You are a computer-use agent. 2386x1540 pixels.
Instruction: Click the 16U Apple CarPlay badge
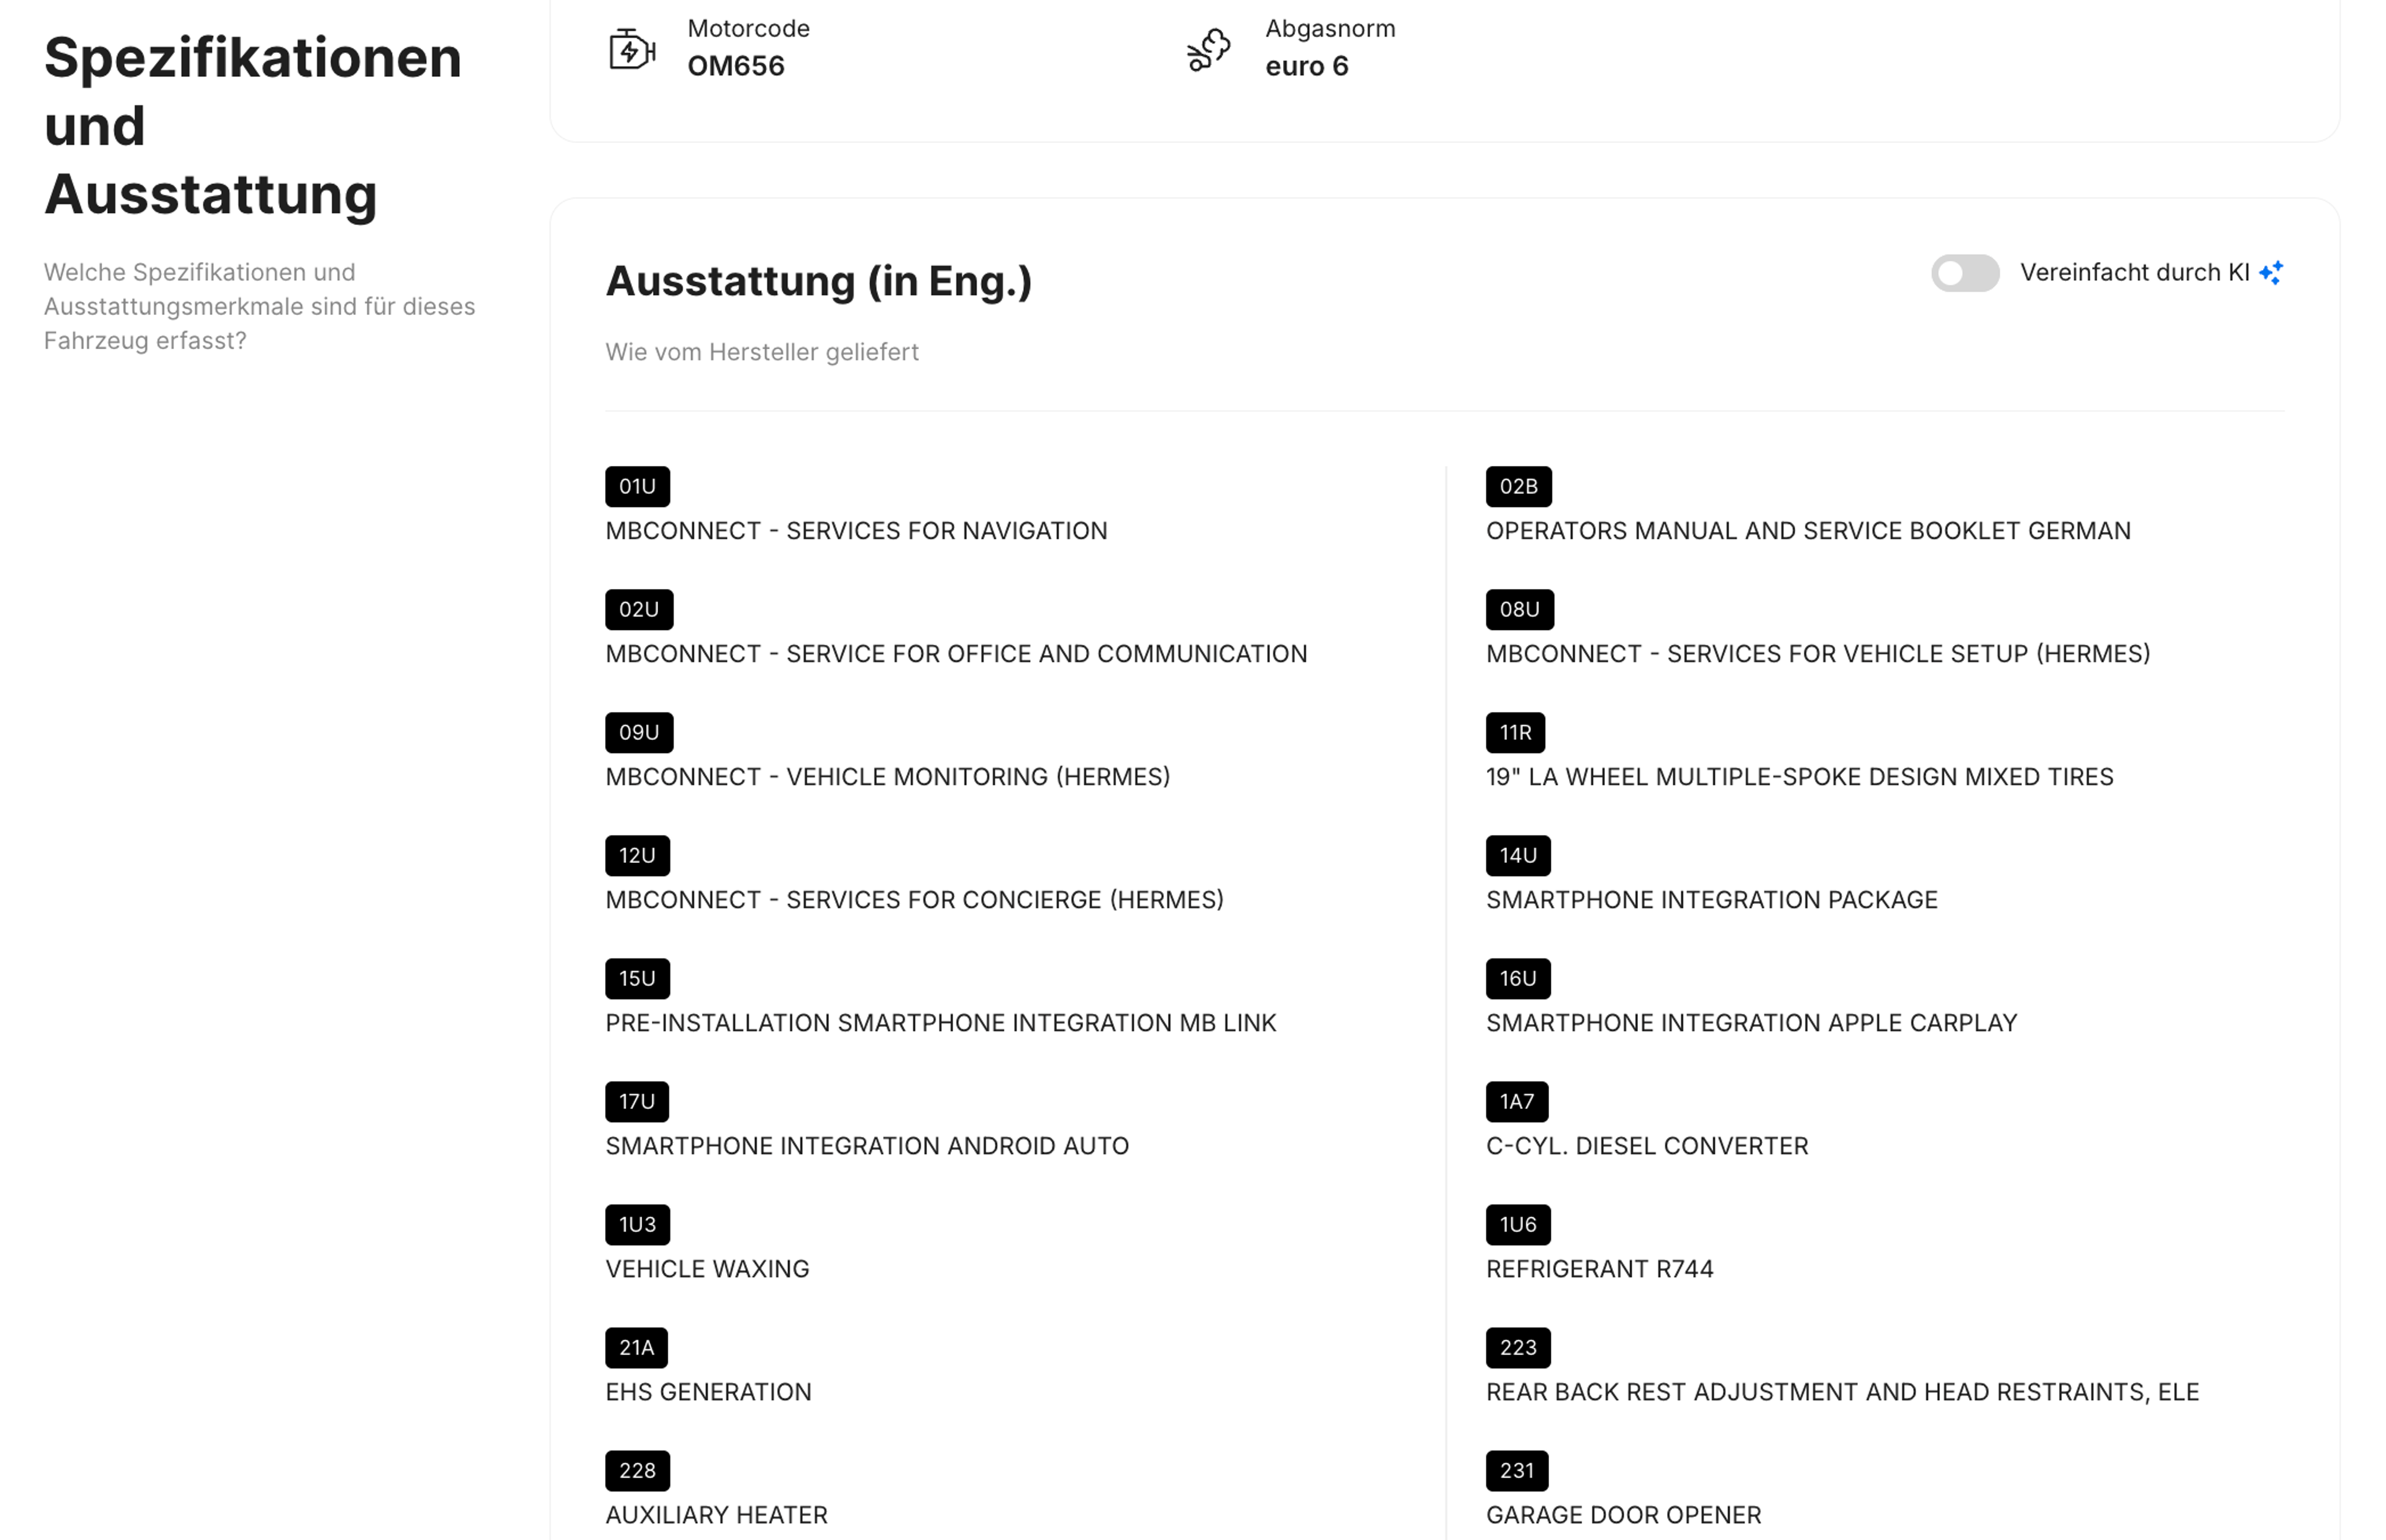pyautogui.click(x=1518, y=978)
